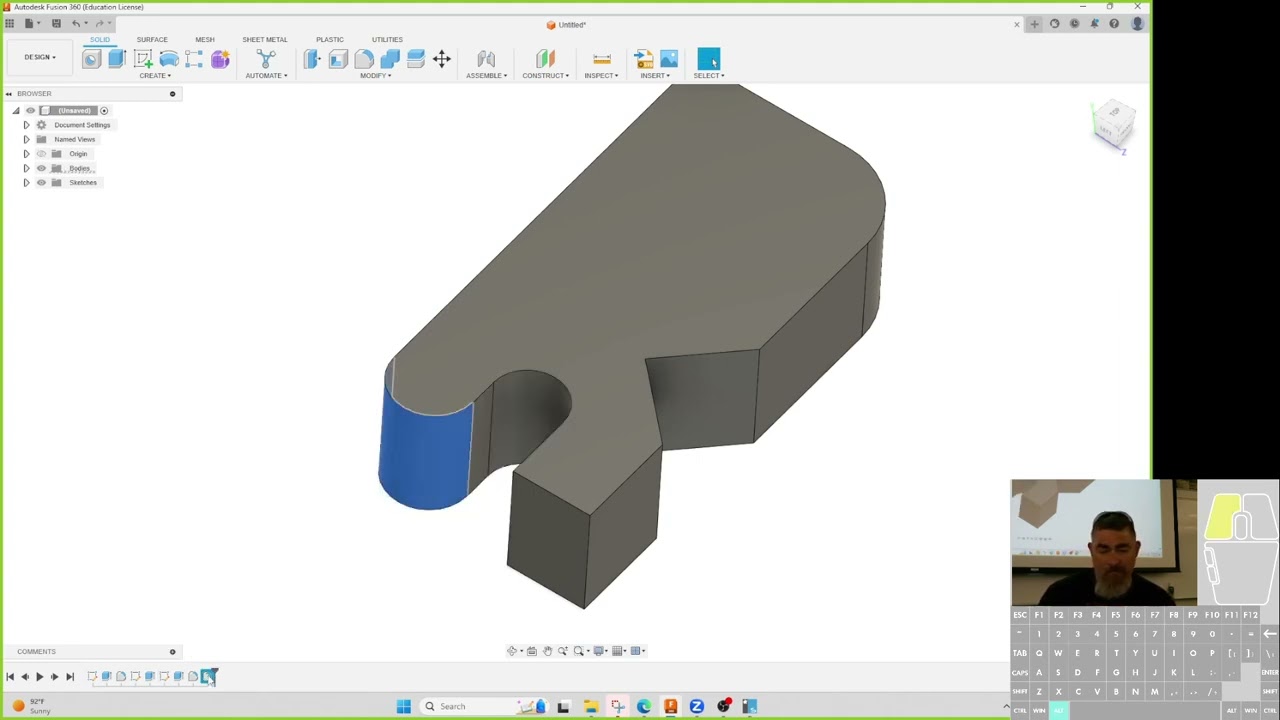Open the Grid and Snaps dropdown
This screenshot has height=720, width=1280.
(x=619, y=651)
